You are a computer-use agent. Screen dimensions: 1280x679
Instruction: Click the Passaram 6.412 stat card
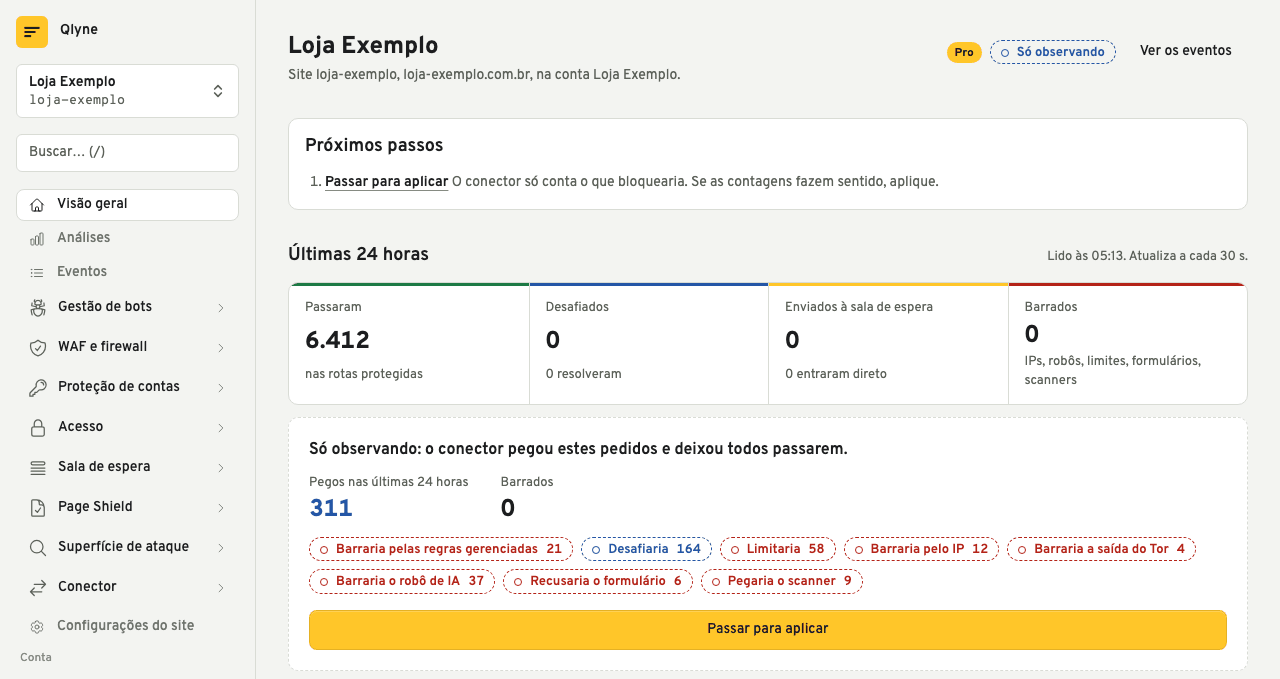point(409,344)
